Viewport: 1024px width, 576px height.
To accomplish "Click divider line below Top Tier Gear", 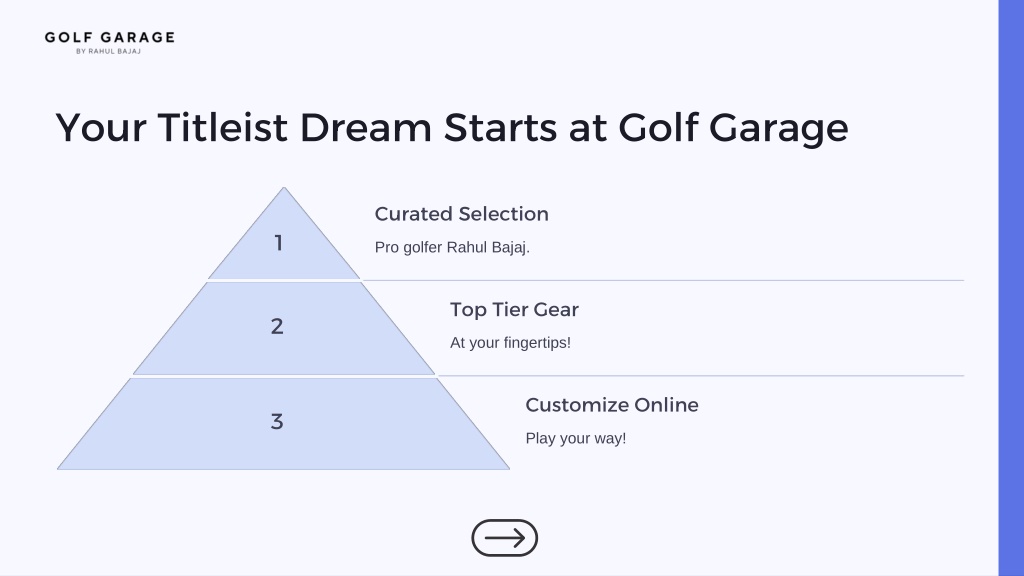I will click(701, 376).
